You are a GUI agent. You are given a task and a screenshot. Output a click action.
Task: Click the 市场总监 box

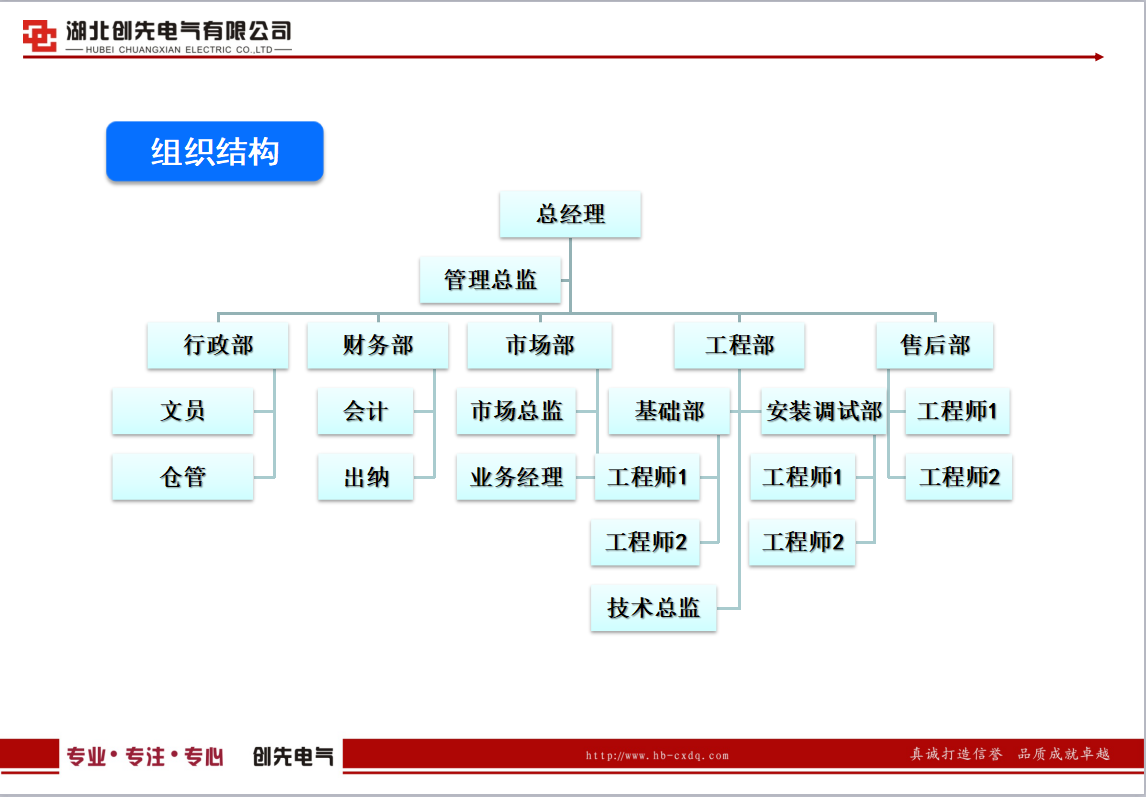pos(516,411)
